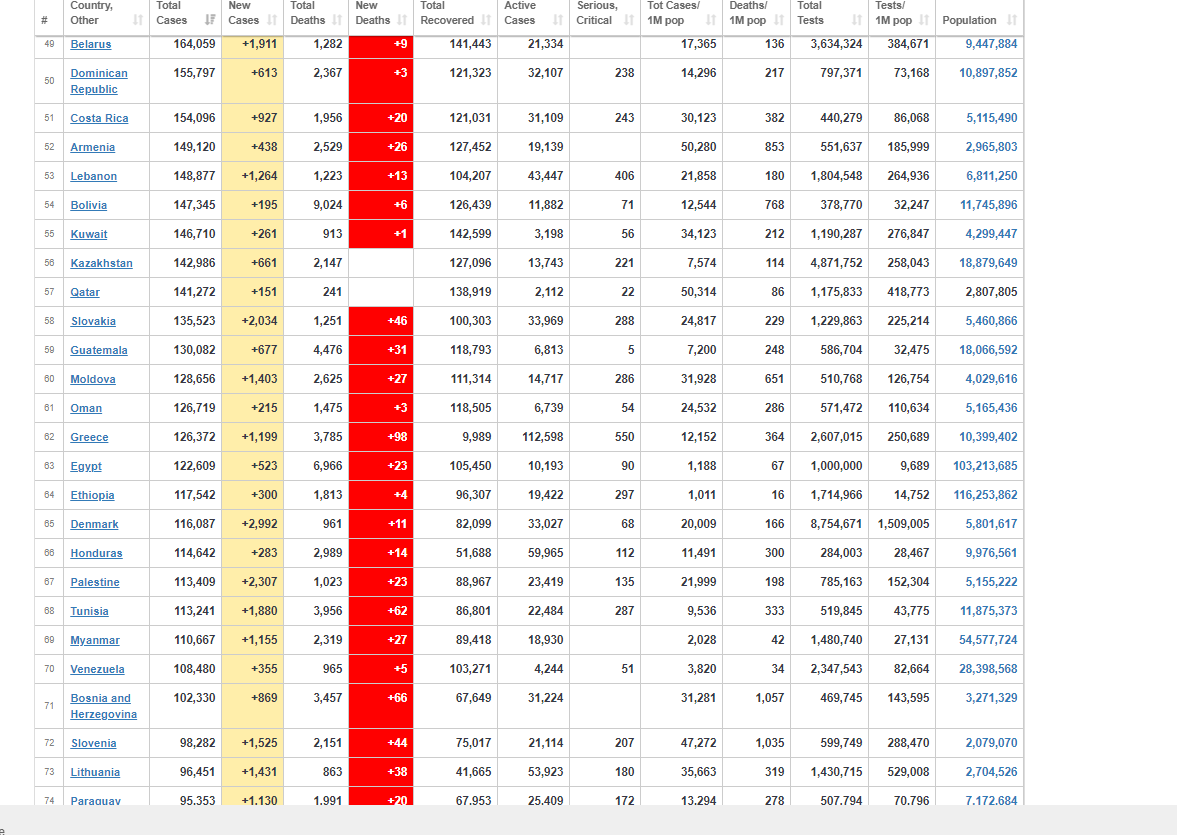
Task: Select Guatemala tests per million 32,475
Action: (902, 350)
